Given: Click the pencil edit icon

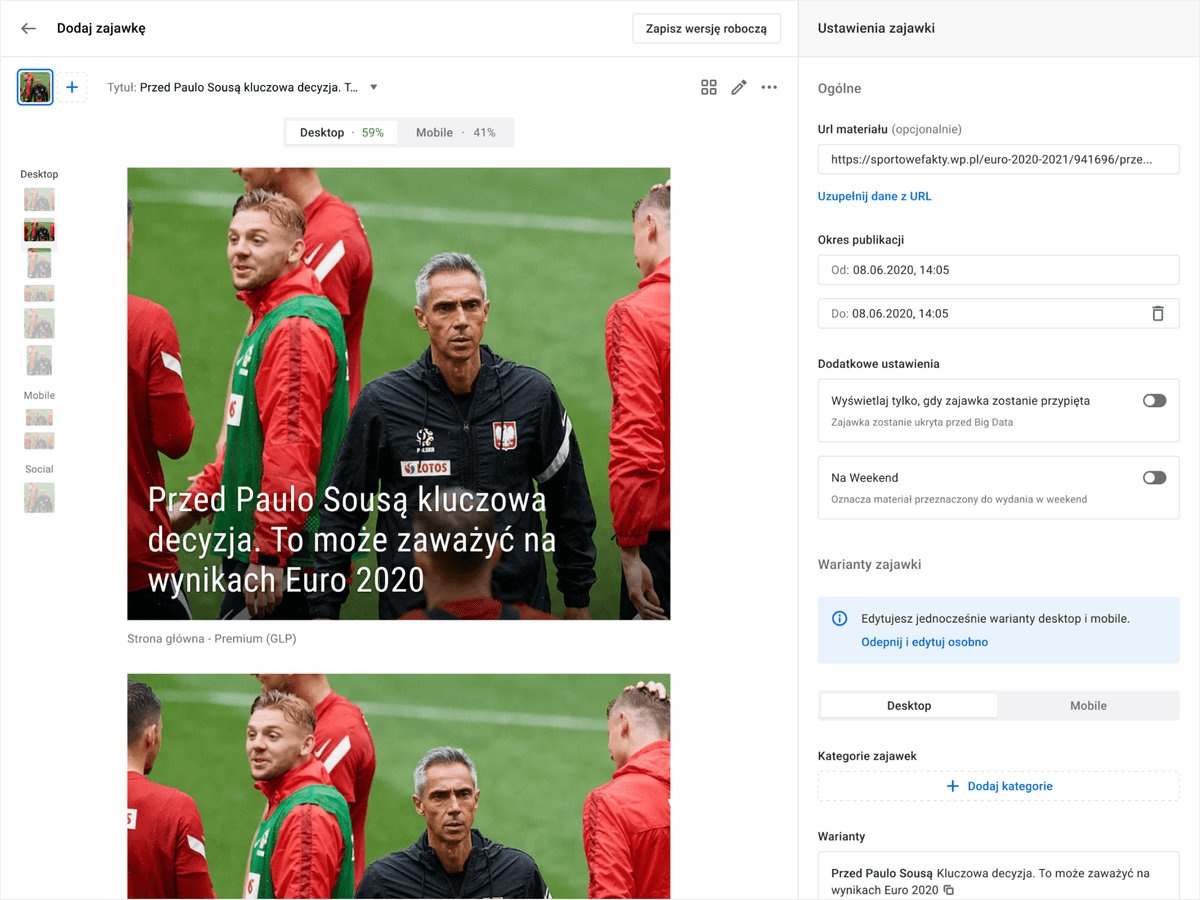Looking at the screenshot, I should click(x=739, y=88).
